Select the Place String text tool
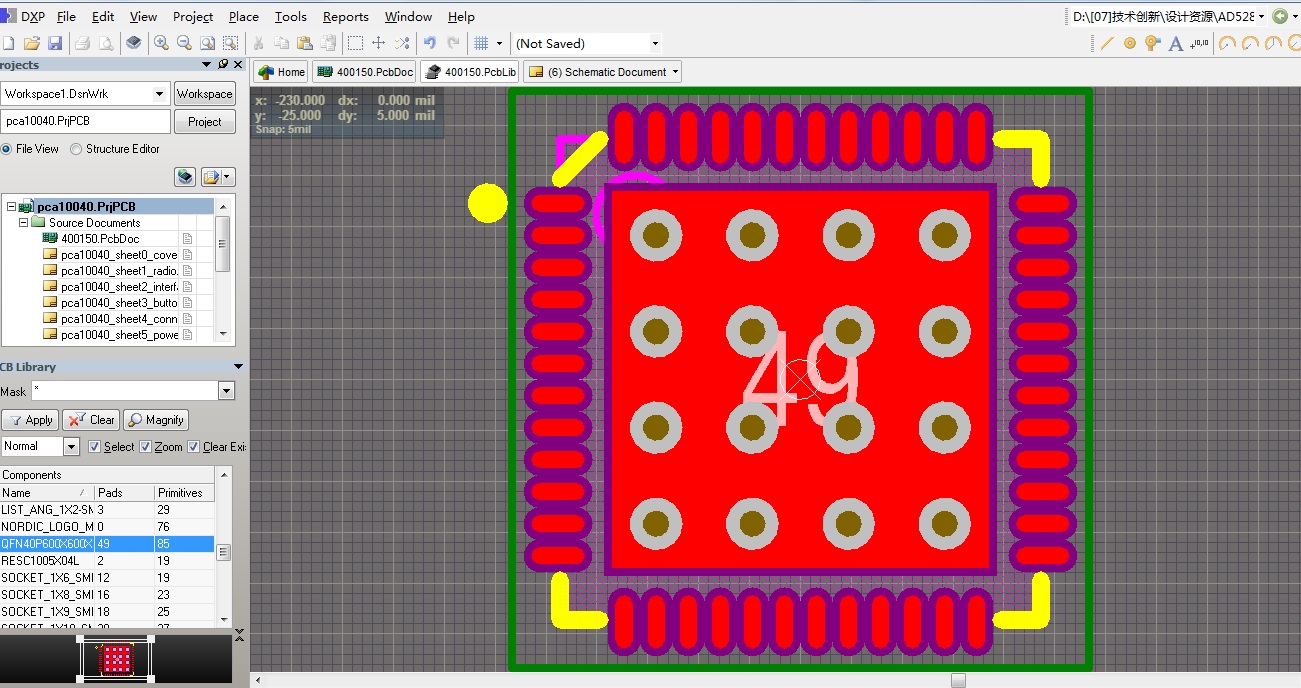Viewport: 1301px width, 688px height. click(x=1176, y=43)
